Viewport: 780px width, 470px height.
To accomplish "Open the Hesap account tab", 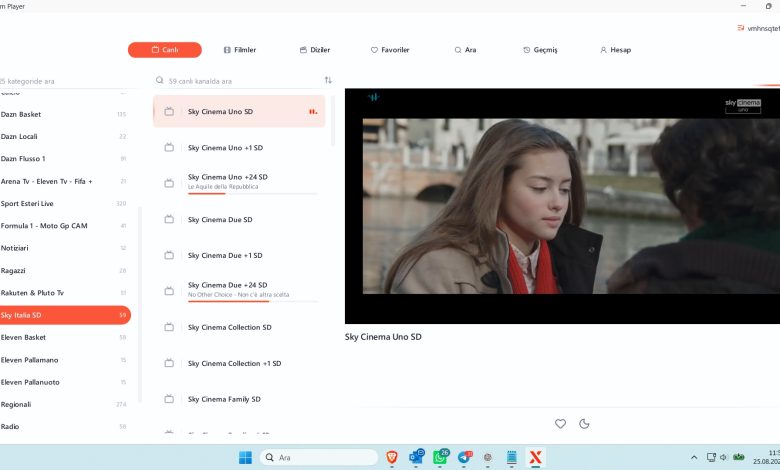I will pyautogui.click(x=615, y=50).
